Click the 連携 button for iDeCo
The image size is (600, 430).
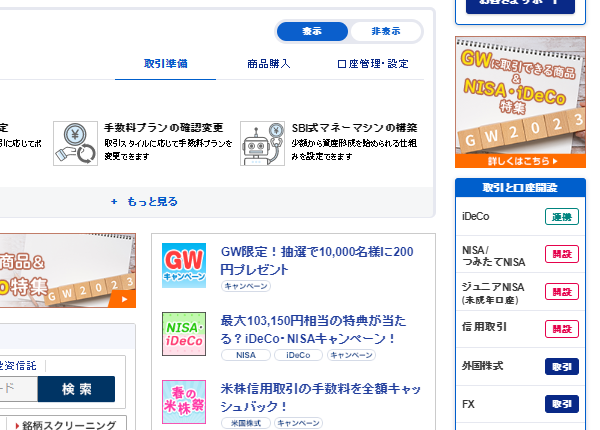click(562, 217)
